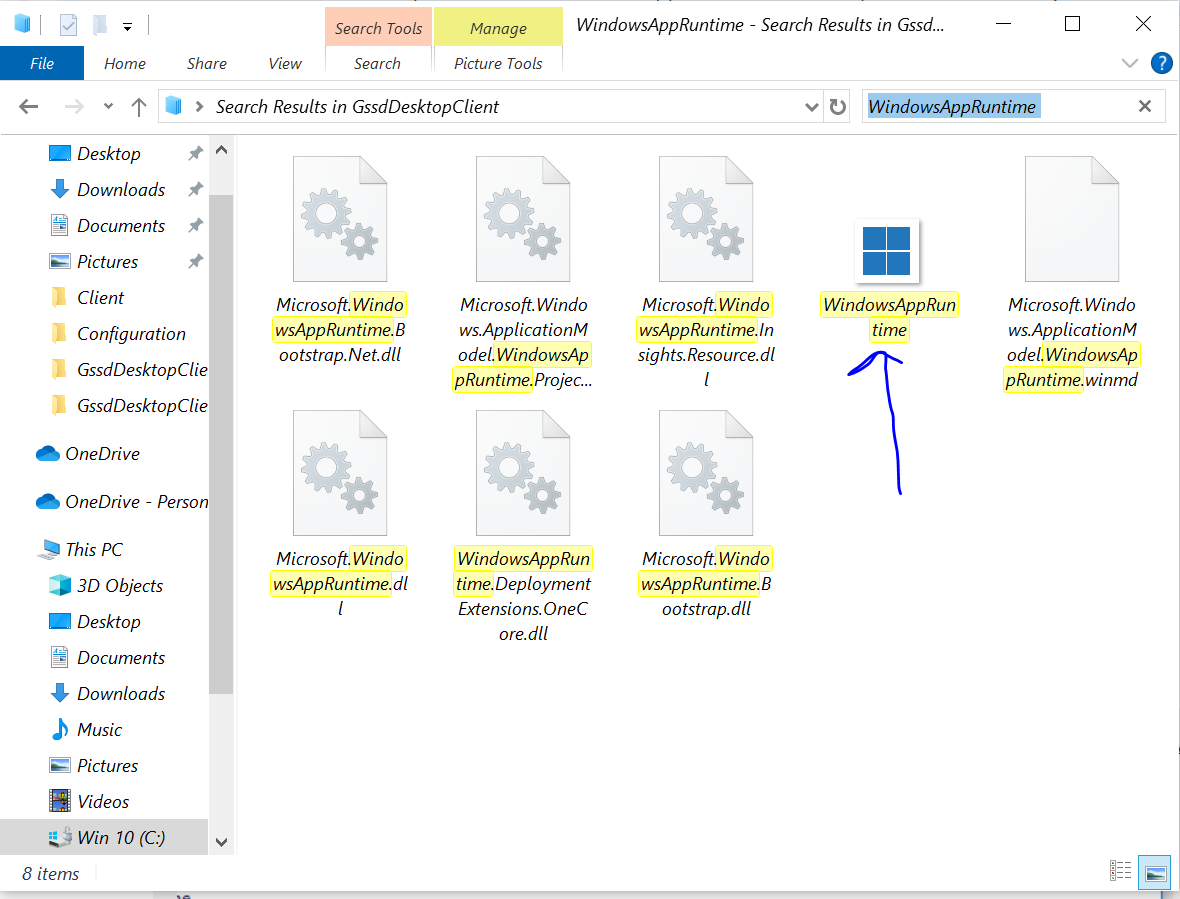Unpin Desktop using its pin icon
This screenshot has width=1180, height=899.
196,153
